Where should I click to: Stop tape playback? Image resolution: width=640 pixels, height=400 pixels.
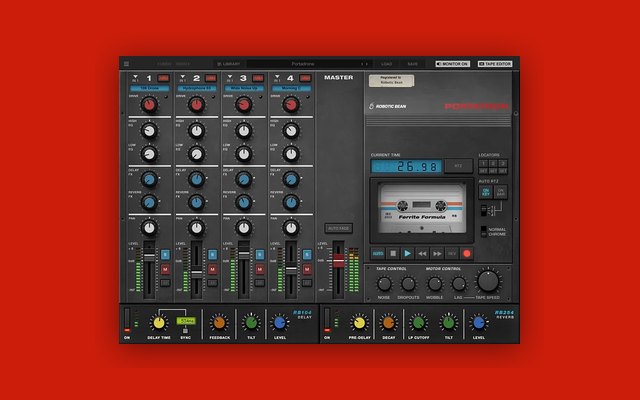pos(393,253)
